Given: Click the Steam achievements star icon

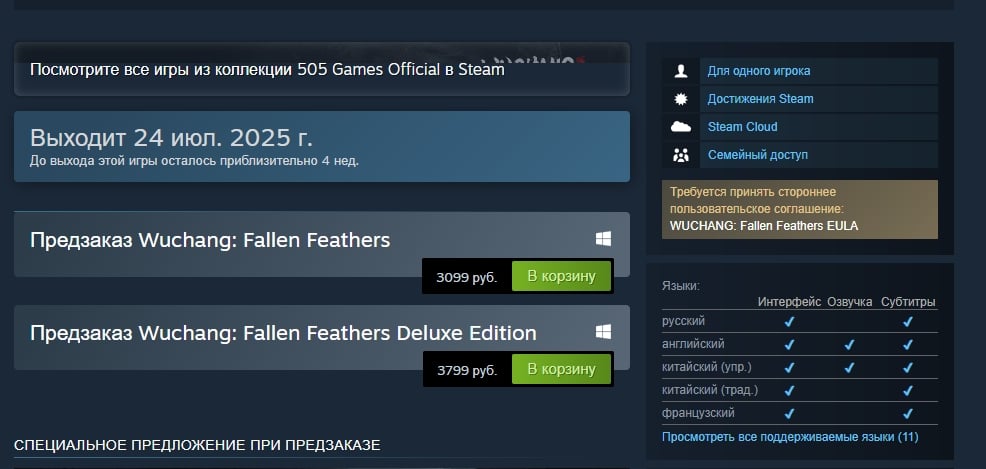Looking at the screenshot, I should pyautogui.click(x=680, y=99).
